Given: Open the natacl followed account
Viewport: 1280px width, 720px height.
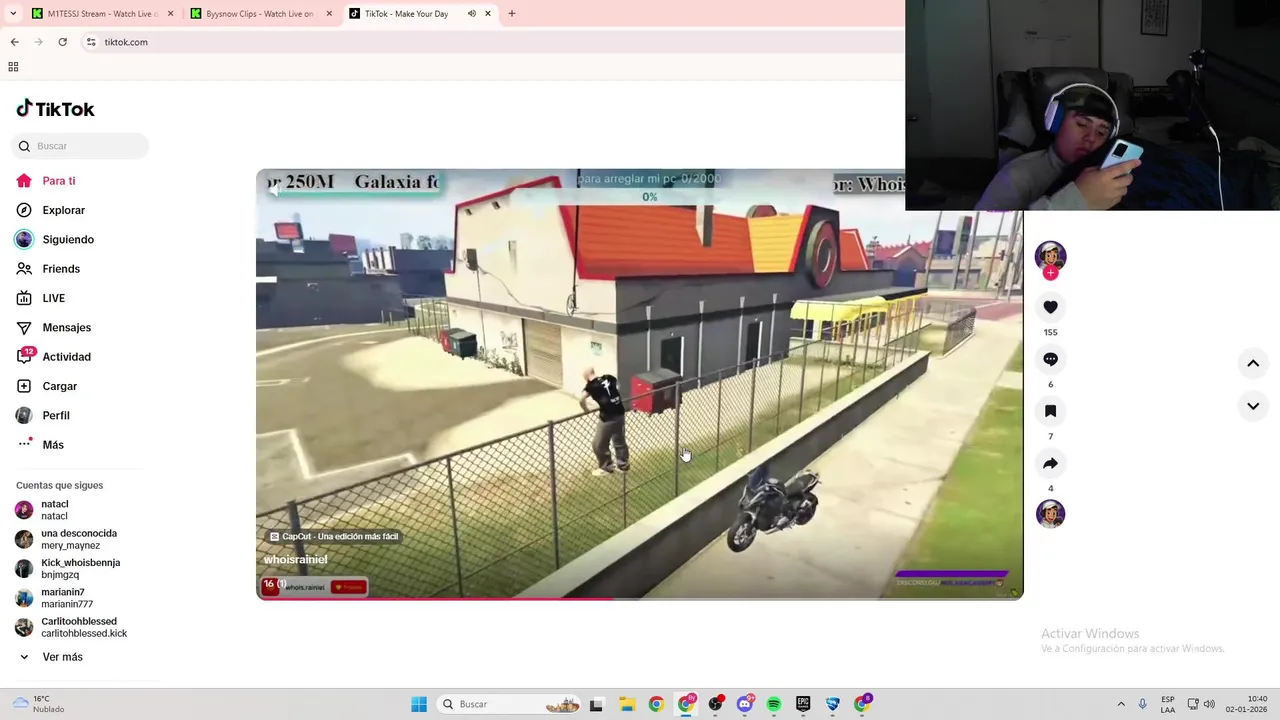Looking at the screenshot, I should [x=42, y=510].
